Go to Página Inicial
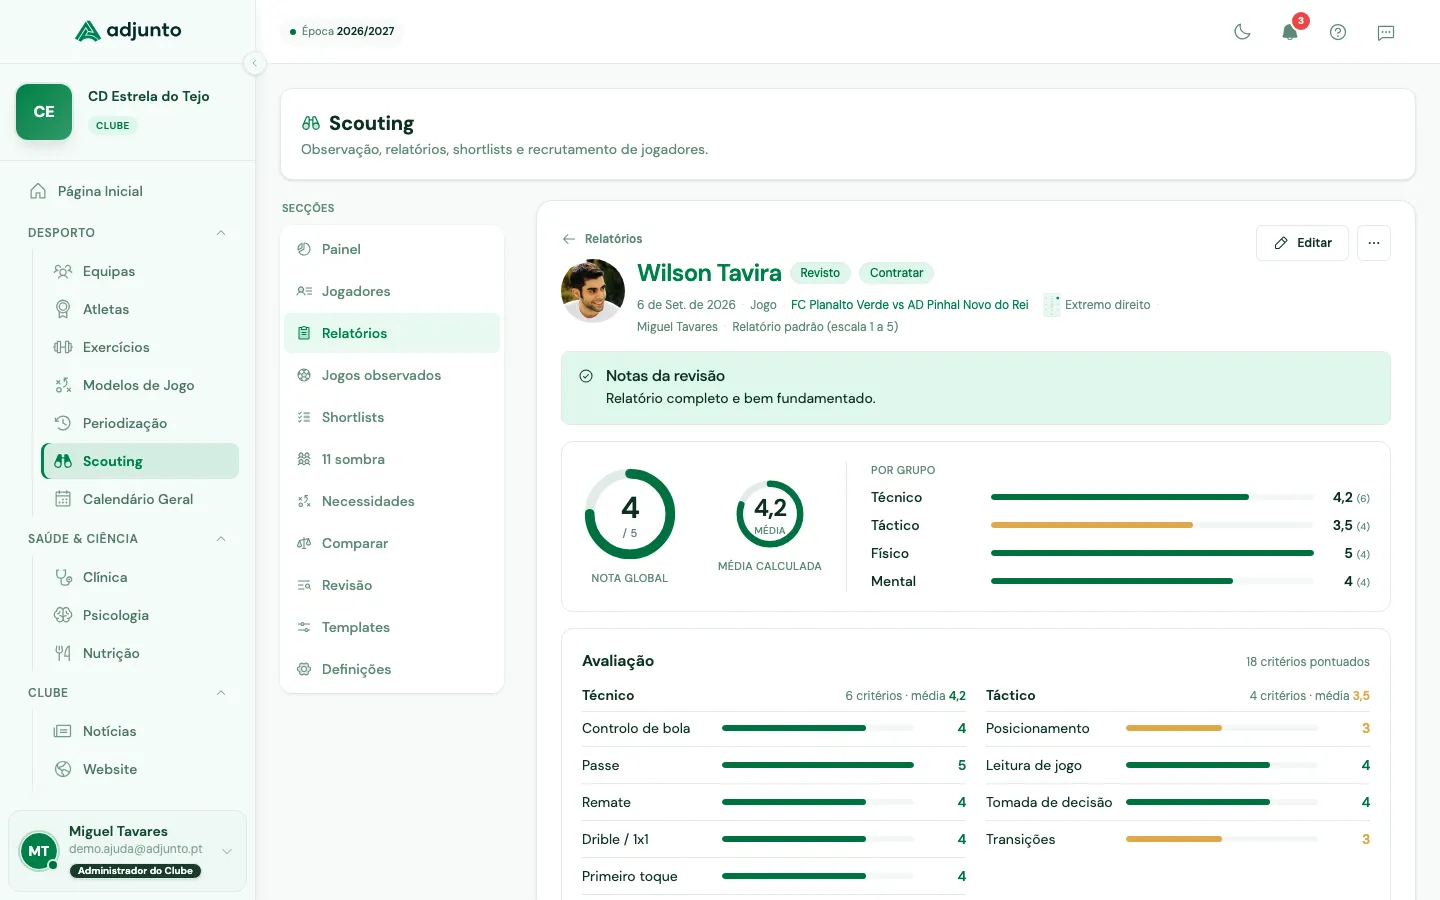The image size is (1440, 900). 128,191
